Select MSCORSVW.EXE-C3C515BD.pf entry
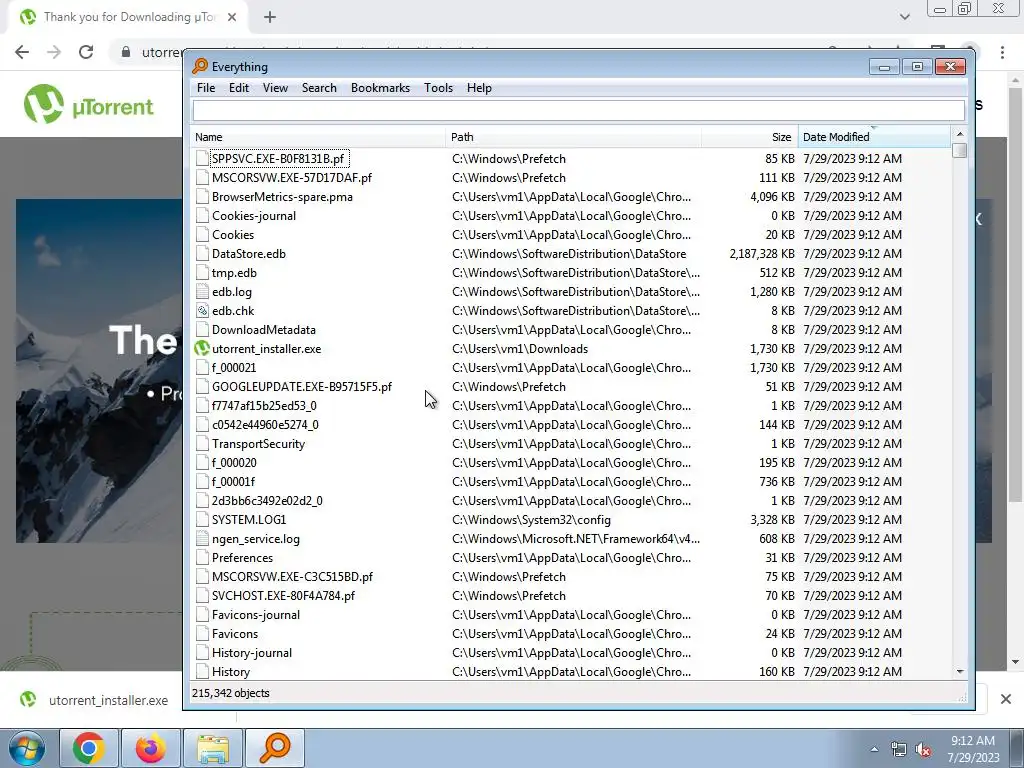This screenshot has height=768, width=1024. click(x=293, y=577)
